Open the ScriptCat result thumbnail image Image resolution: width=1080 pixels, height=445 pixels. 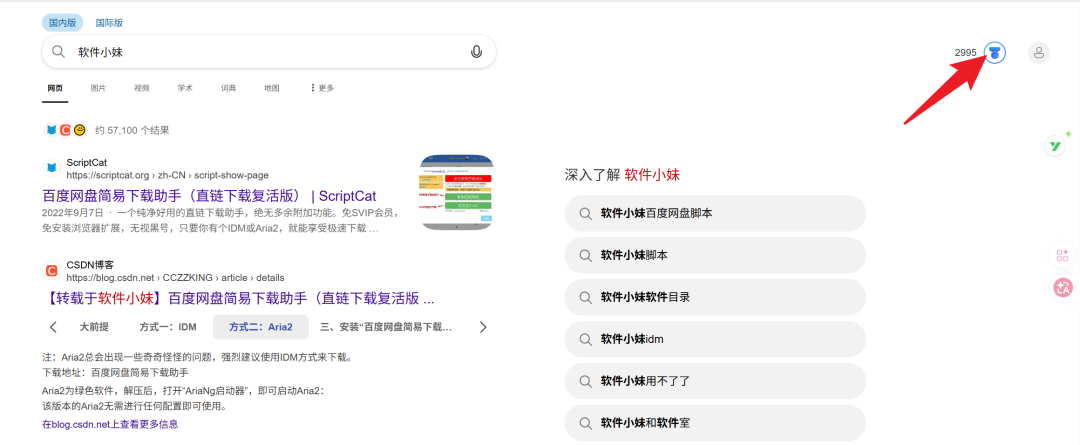pyautogui.click(x=457, y=192)
